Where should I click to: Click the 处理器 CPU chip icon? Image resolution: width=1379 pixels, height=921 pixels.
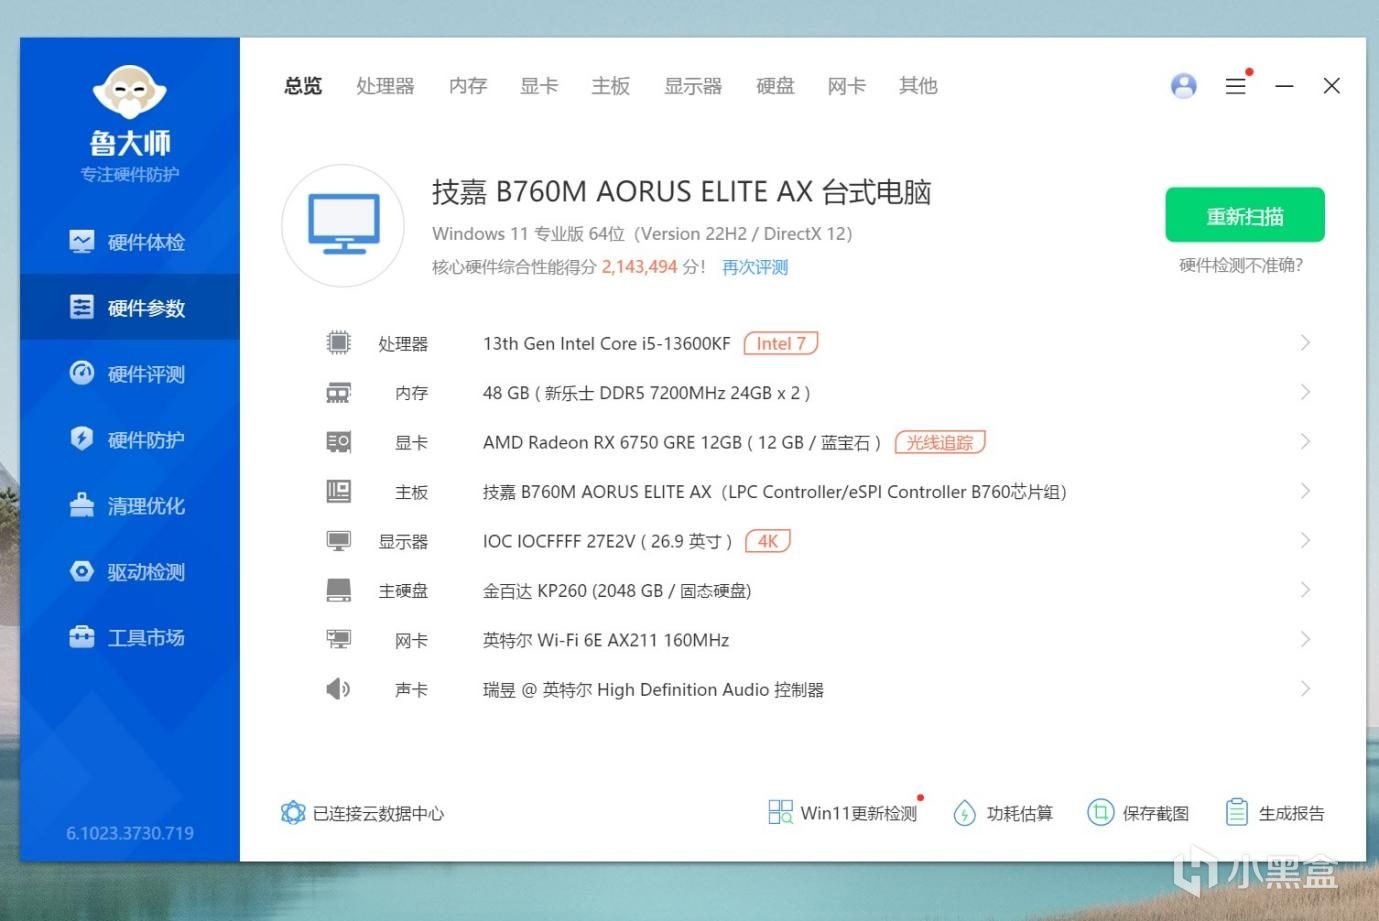339,343
